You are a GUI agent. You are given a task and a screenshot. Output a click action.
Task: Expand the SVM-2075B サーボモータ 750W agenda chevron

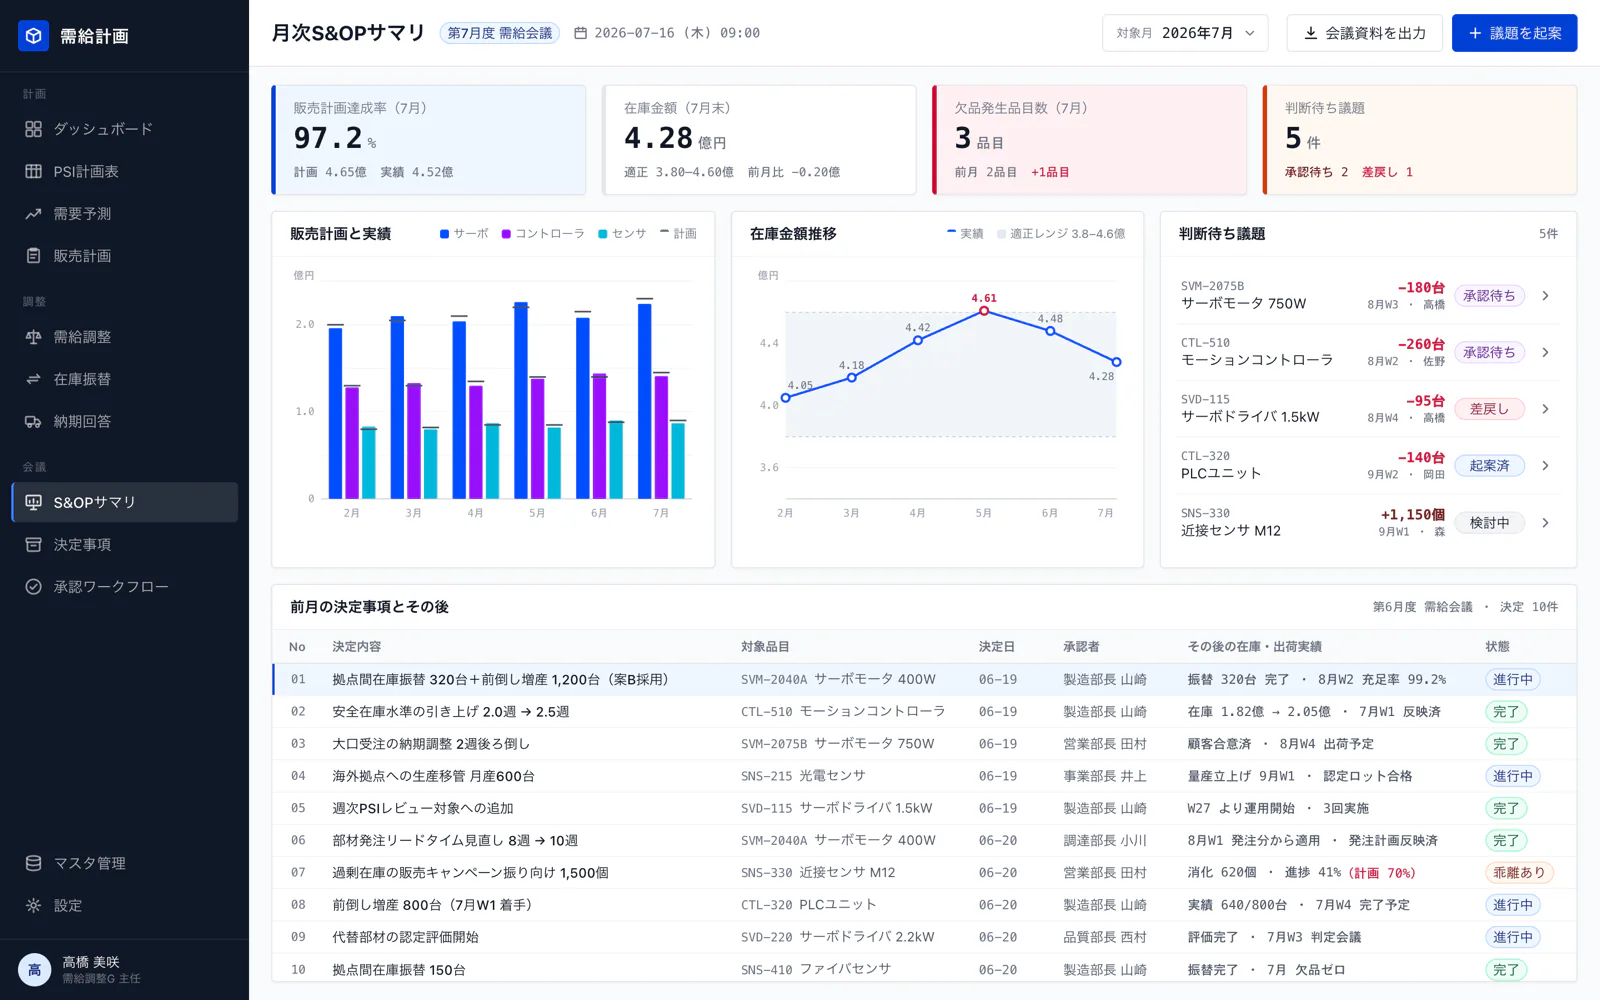click(1545, 296)
